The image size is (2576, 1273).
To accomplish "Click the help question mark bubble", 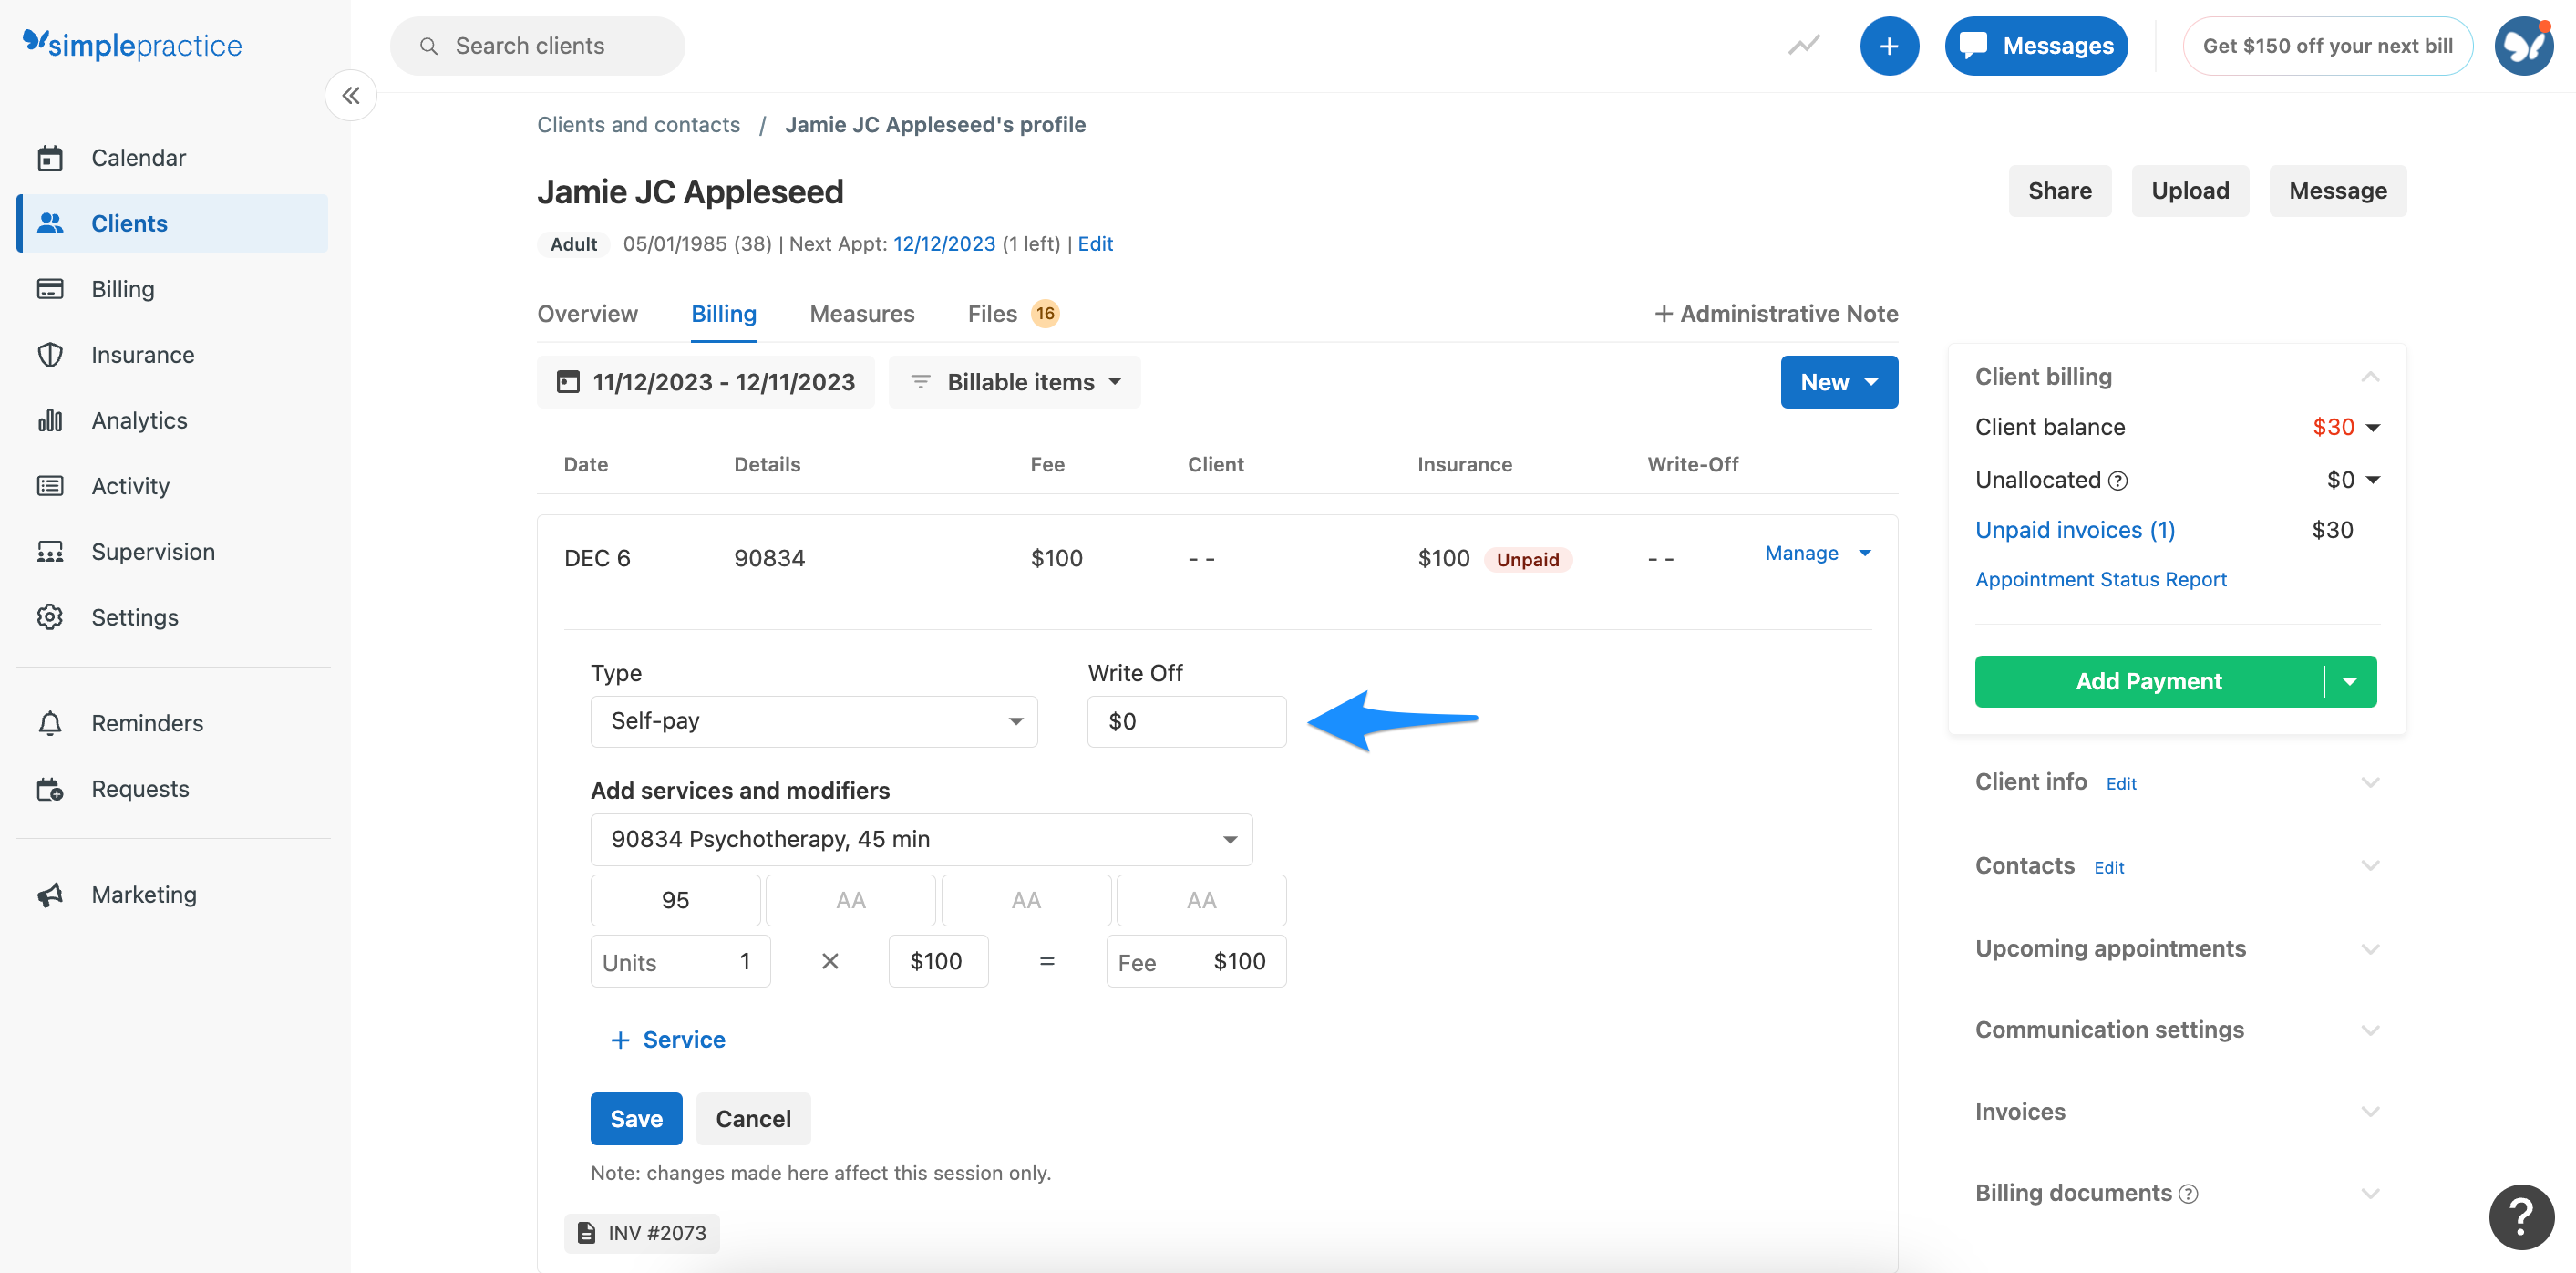I will click(2521, 1217).
